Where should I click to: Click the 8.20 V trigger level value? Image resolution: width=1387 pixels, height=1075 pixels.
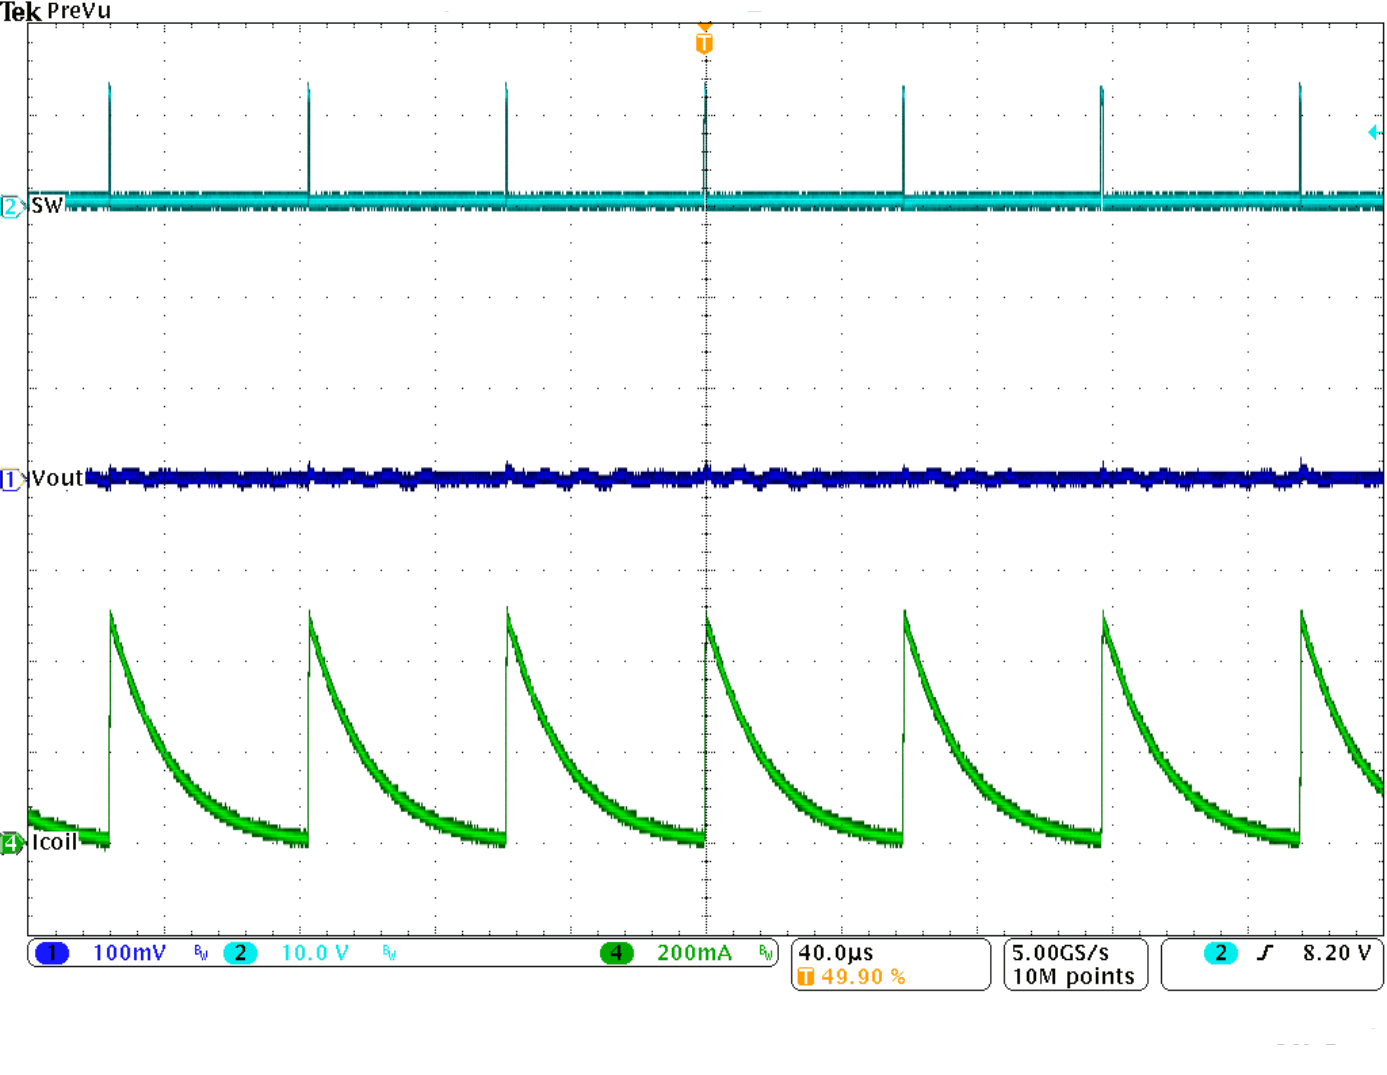tap(1336, 953)
